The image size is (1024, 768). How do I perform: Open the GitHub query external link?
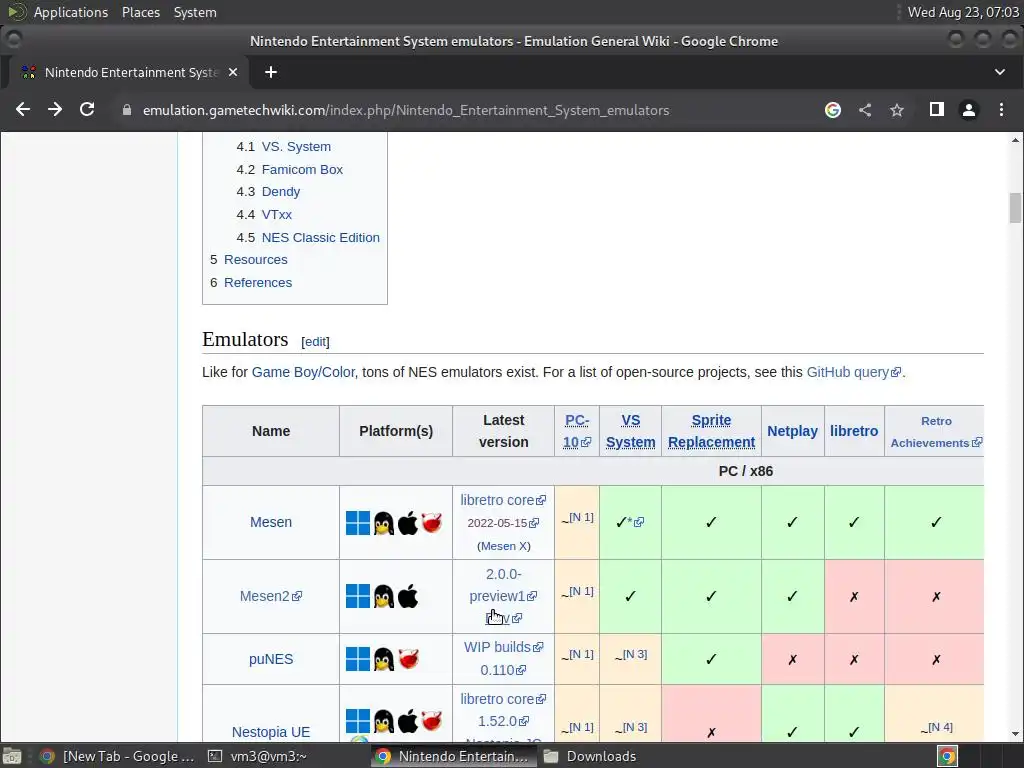click(x=854, y=372)
